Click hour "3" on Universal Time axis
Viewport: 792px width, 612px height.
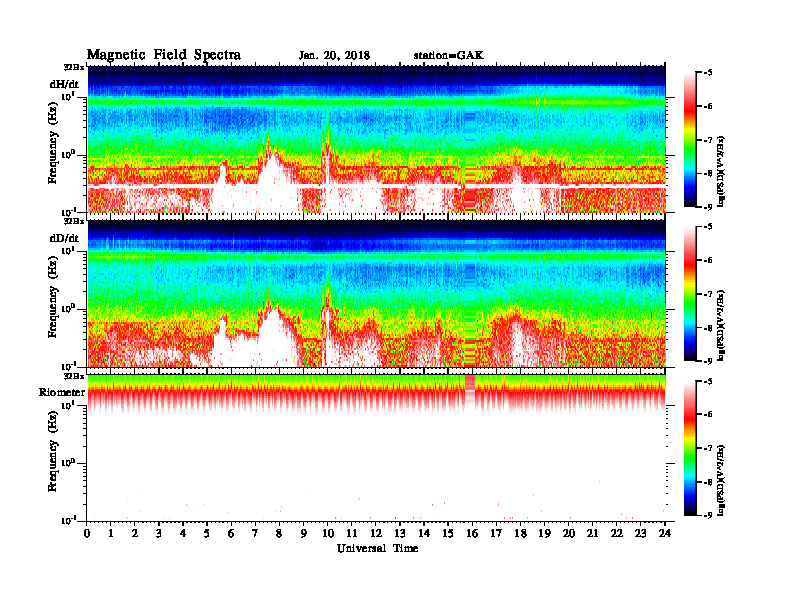[160, 534]
